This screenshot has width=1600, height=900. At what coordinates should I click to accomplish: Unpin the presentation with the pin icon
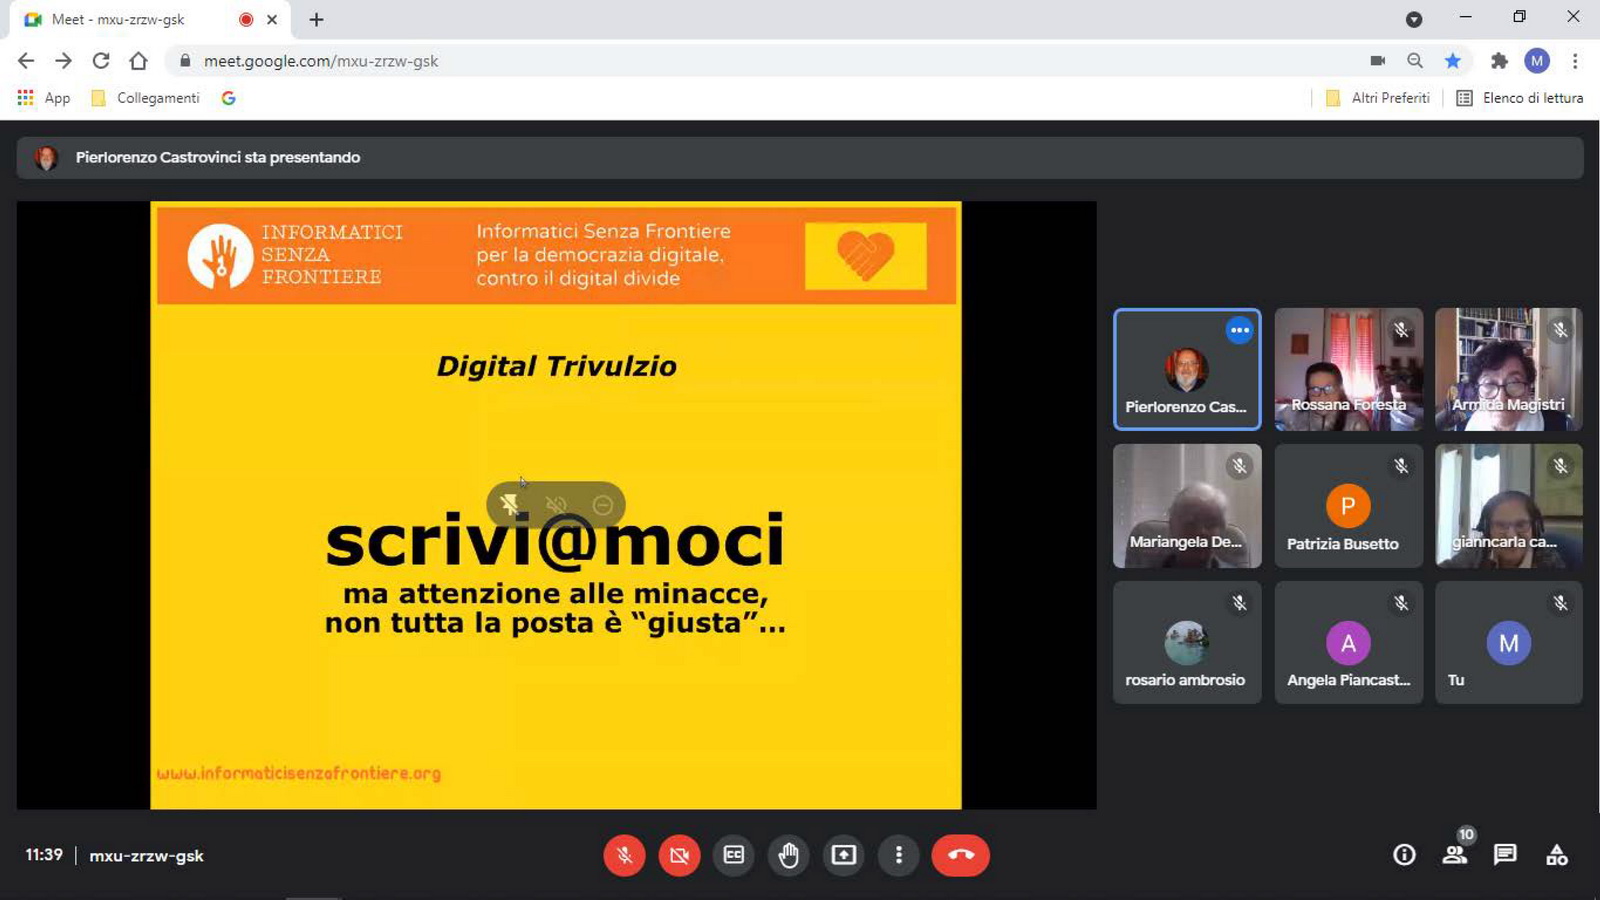[x=510, y=505]
